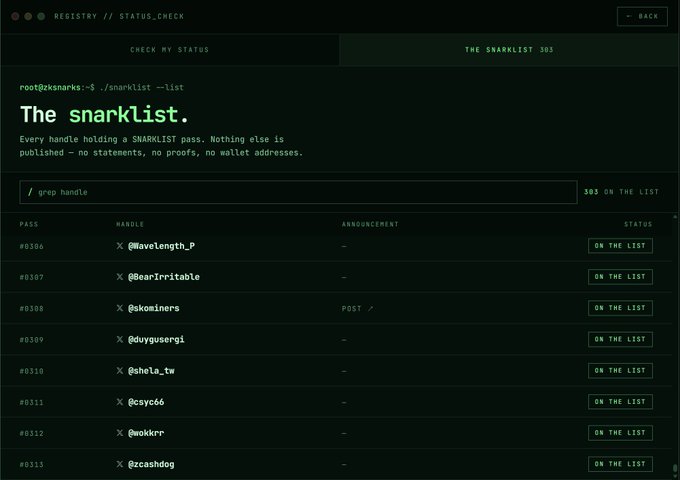Click pass number #0309
This screenshot has height=480, width=680.
(32, 340)
